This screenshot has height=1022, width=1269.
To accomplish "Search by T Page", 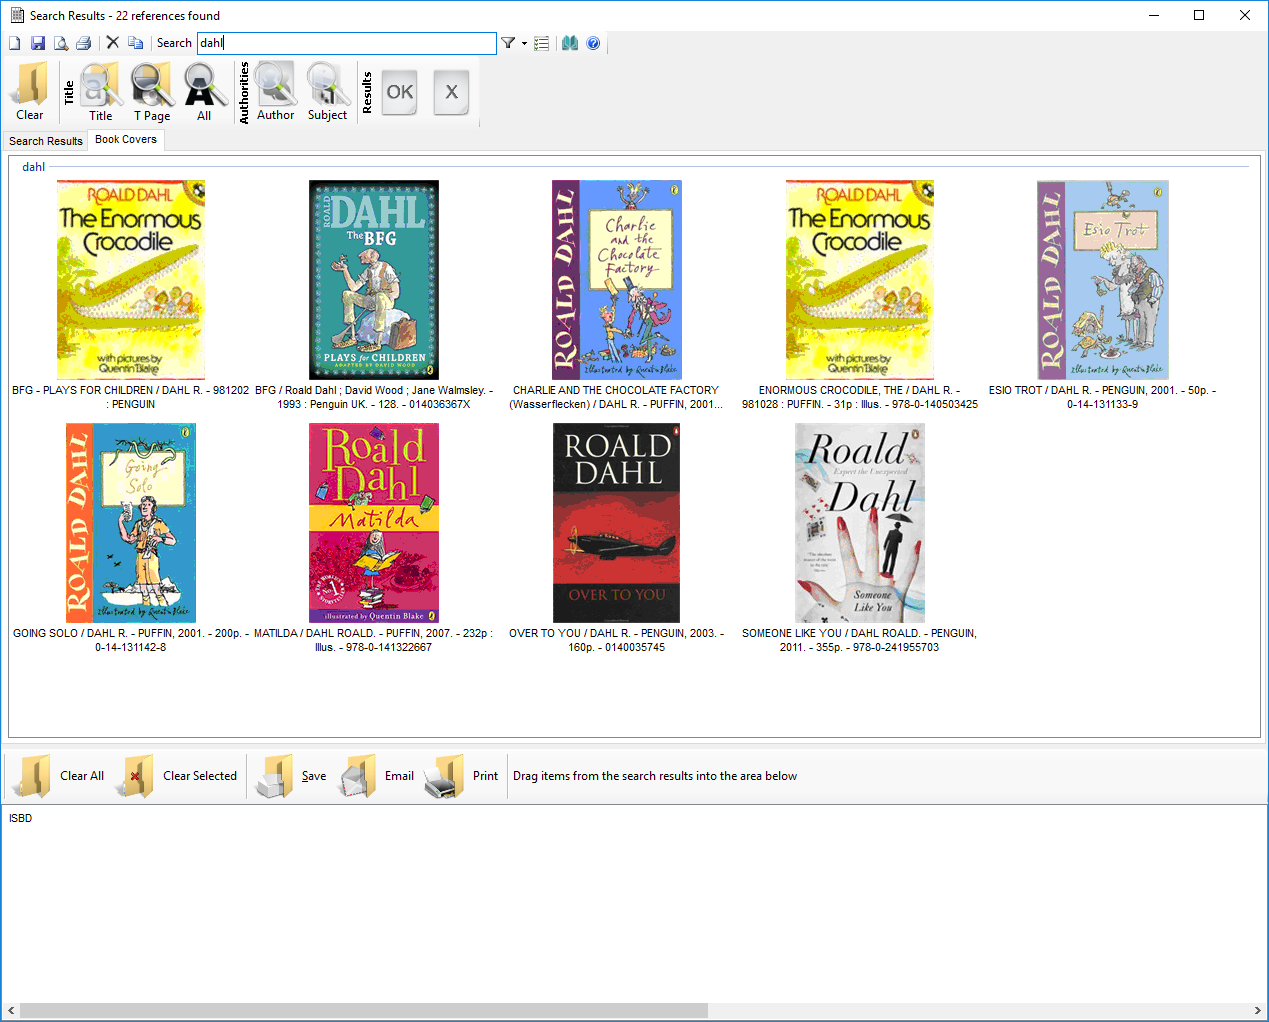I will [152, 91].
